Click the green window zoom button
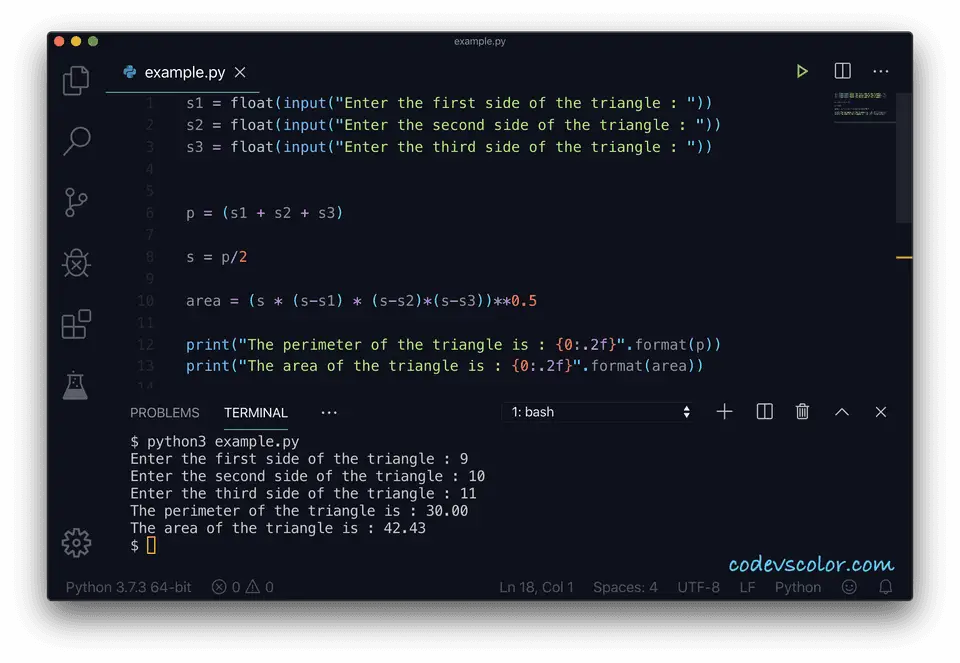This screenshot has height=663, width=960. 93,41
